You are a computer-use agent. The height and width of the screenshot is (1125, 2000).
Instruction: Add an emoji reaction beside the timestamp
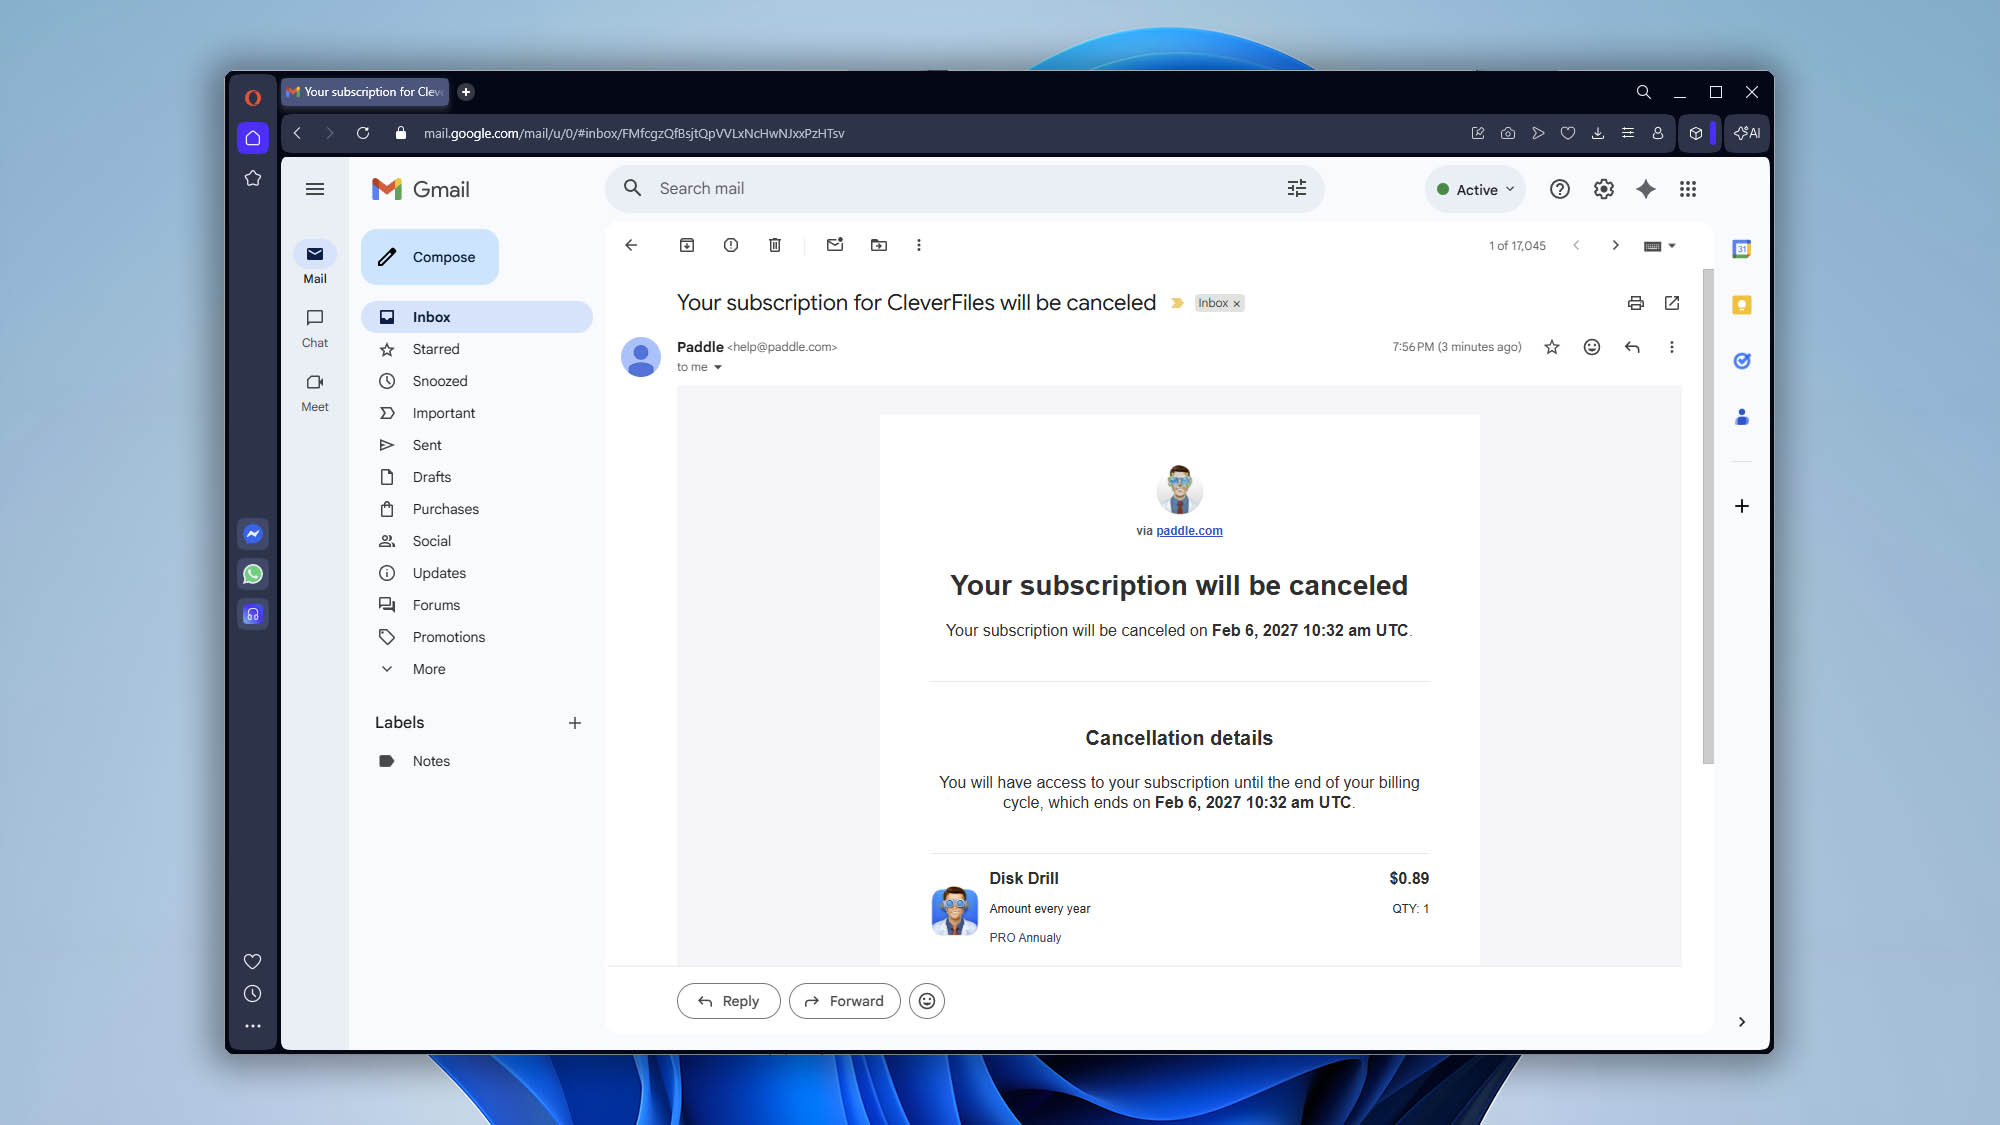(1592, 347)
